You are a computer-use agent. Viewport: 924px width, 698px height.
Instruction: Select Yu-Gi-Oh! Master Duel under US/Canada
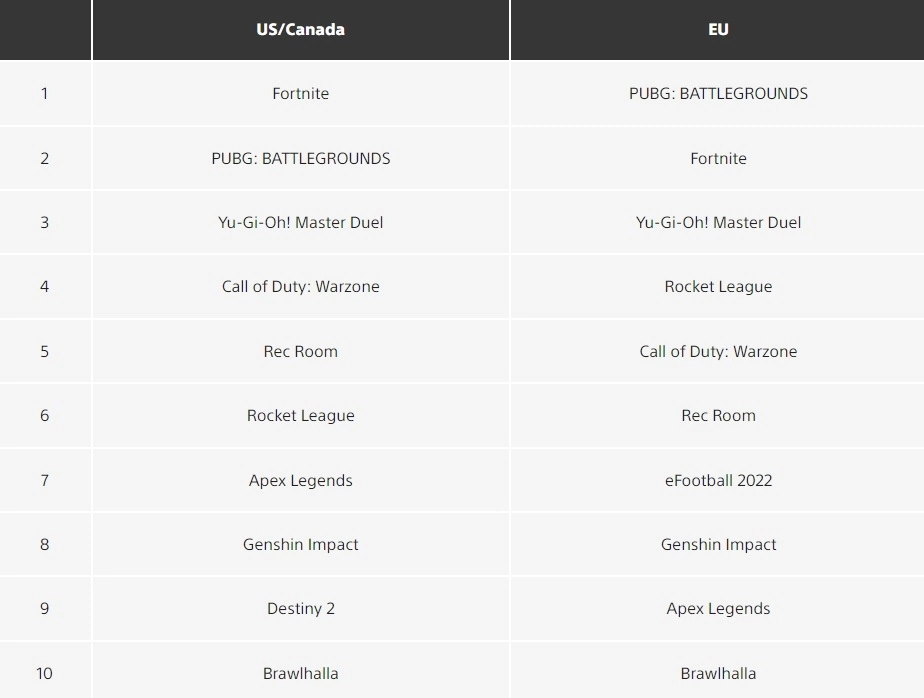(300, 222)
